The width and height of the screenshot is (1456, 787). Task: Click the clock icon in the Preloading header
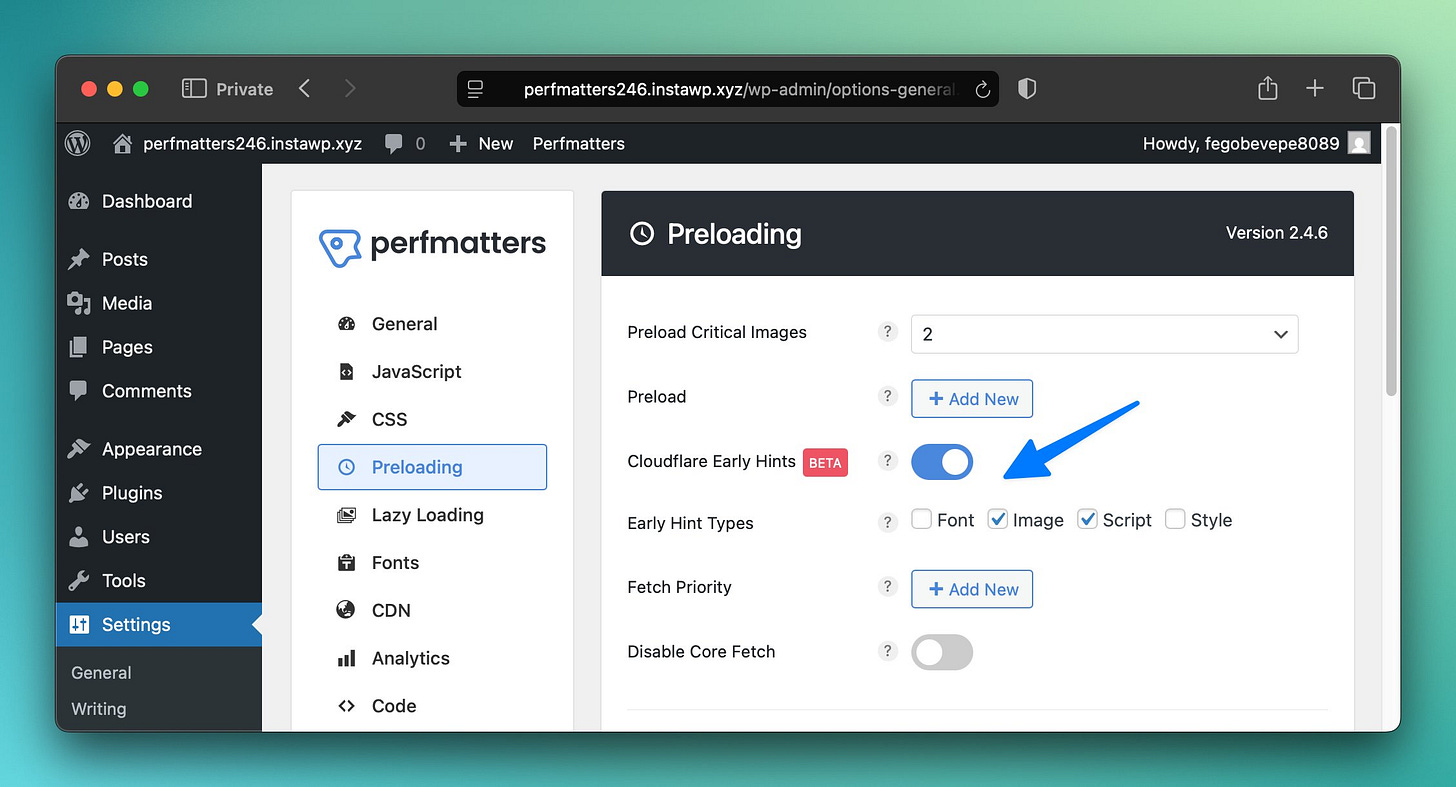tap(642, 234)
